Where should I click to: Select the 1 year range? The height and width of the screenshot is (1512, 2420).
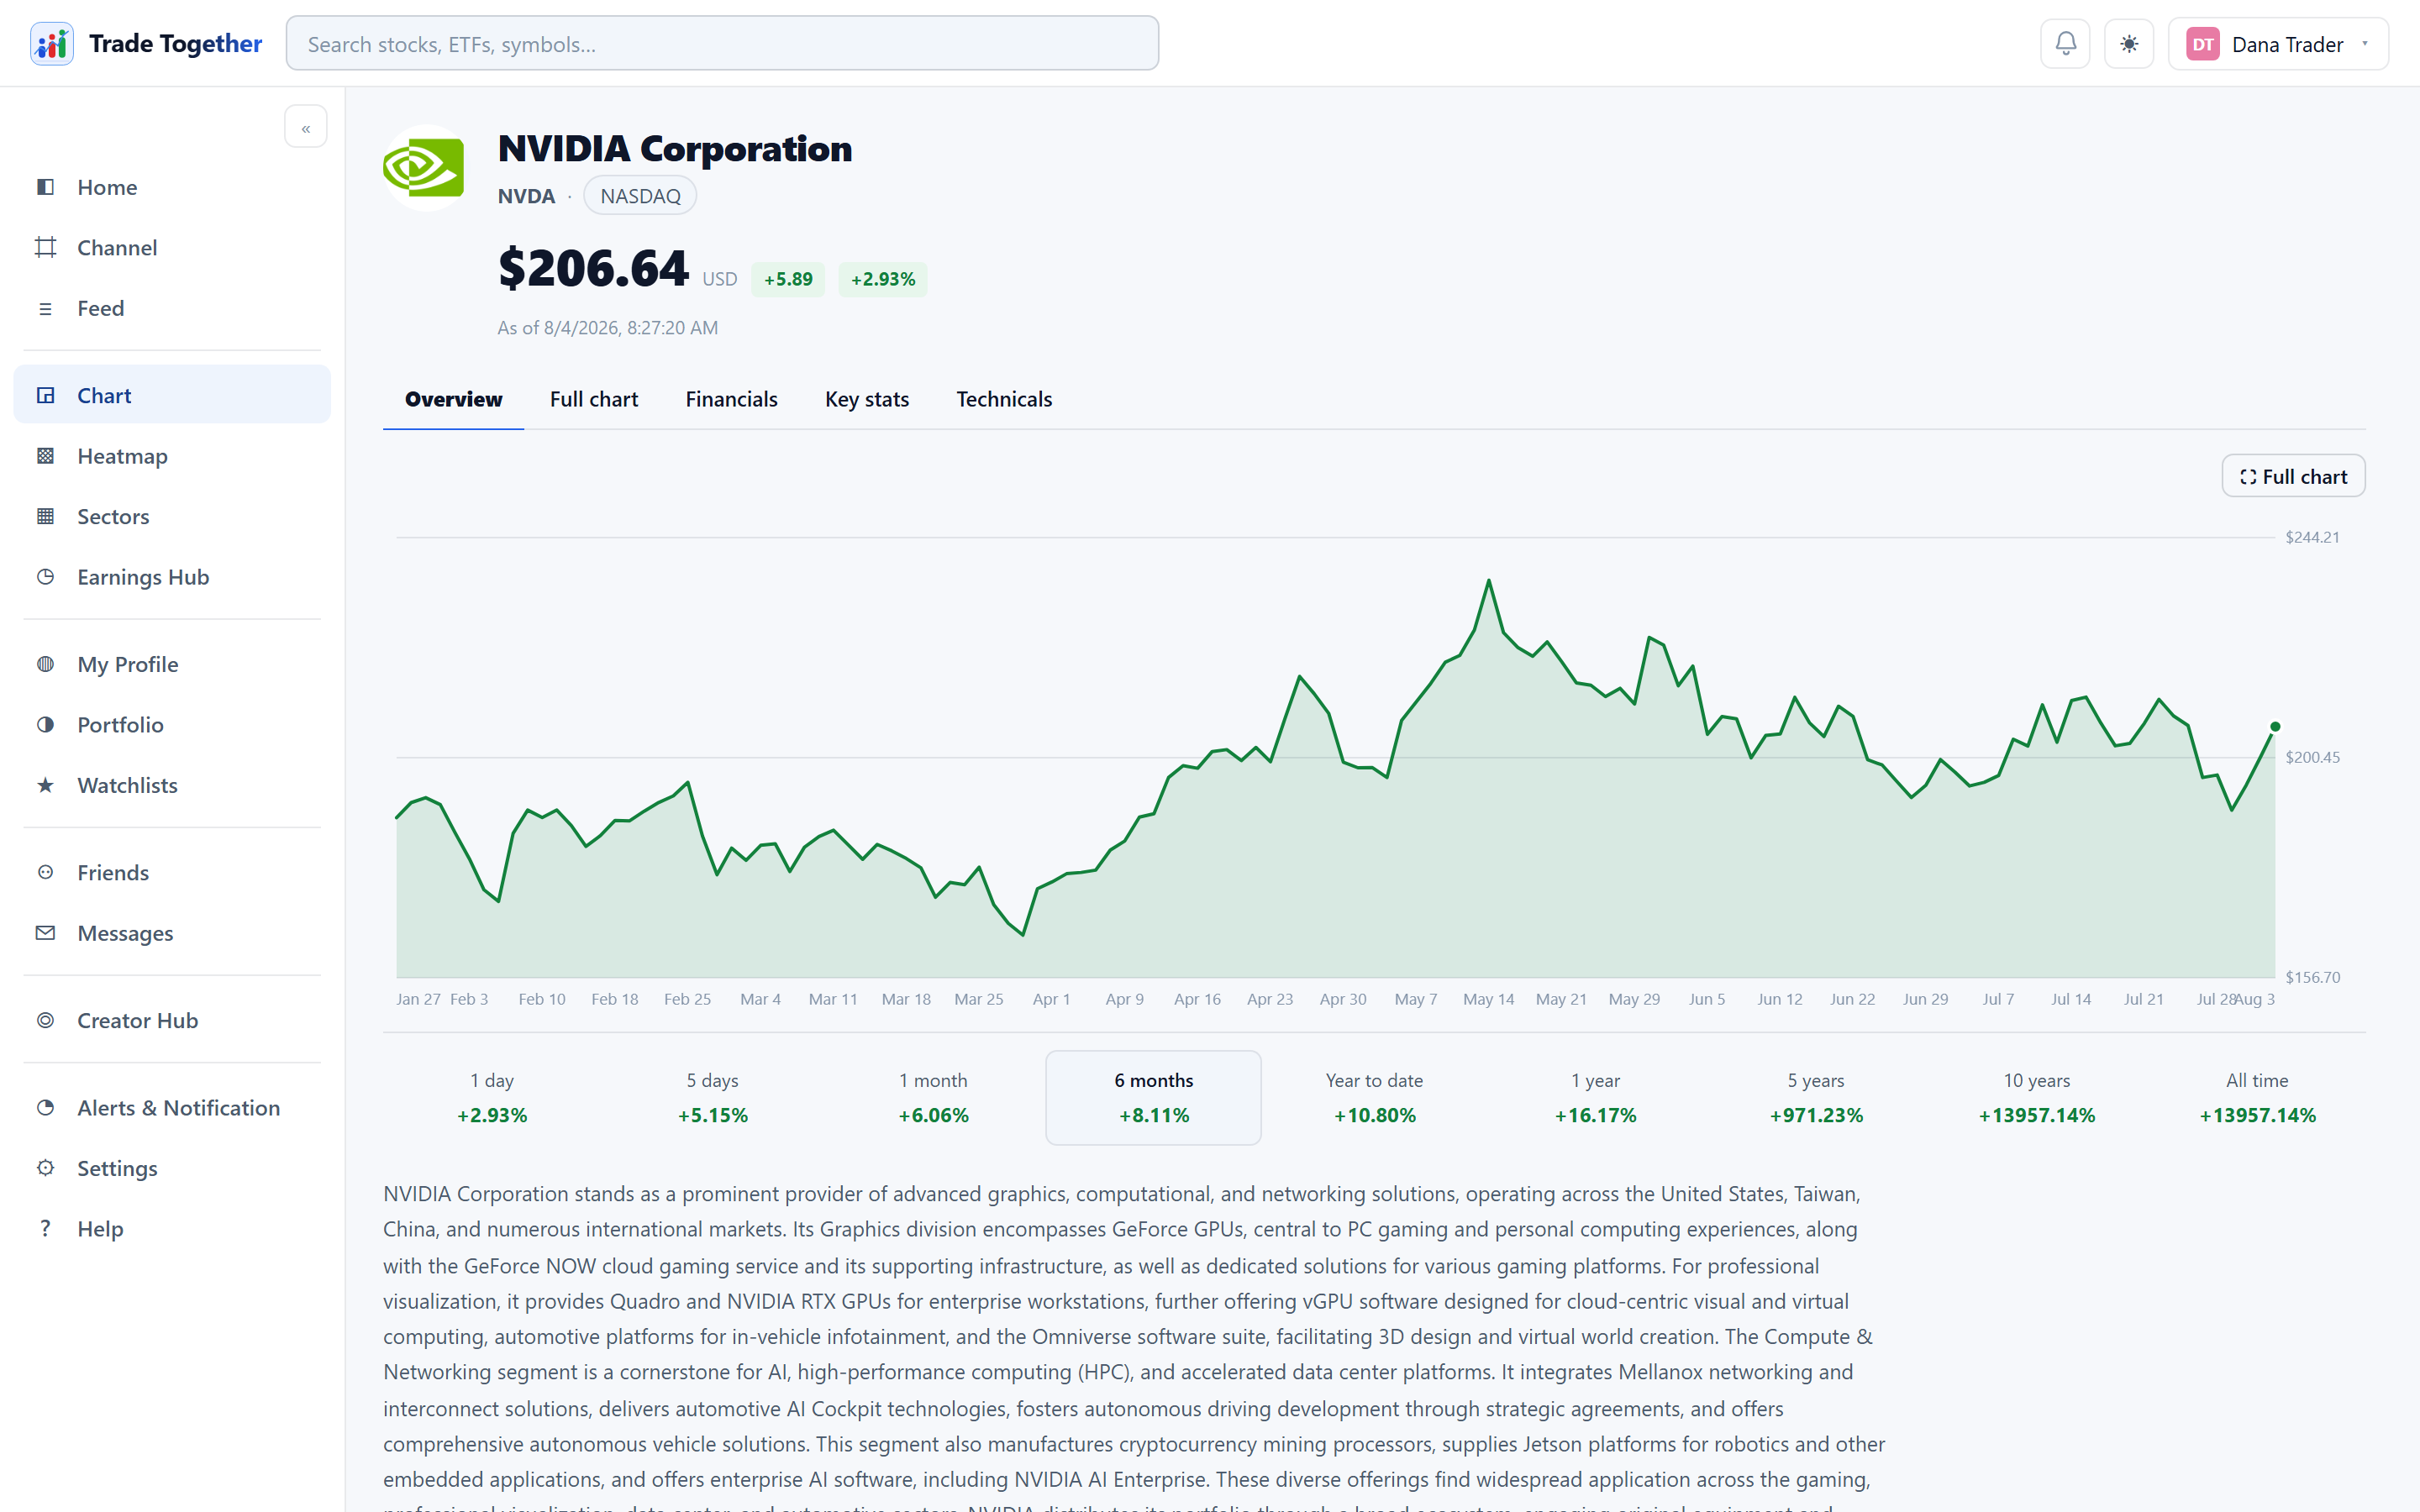click(1595, 1097)
